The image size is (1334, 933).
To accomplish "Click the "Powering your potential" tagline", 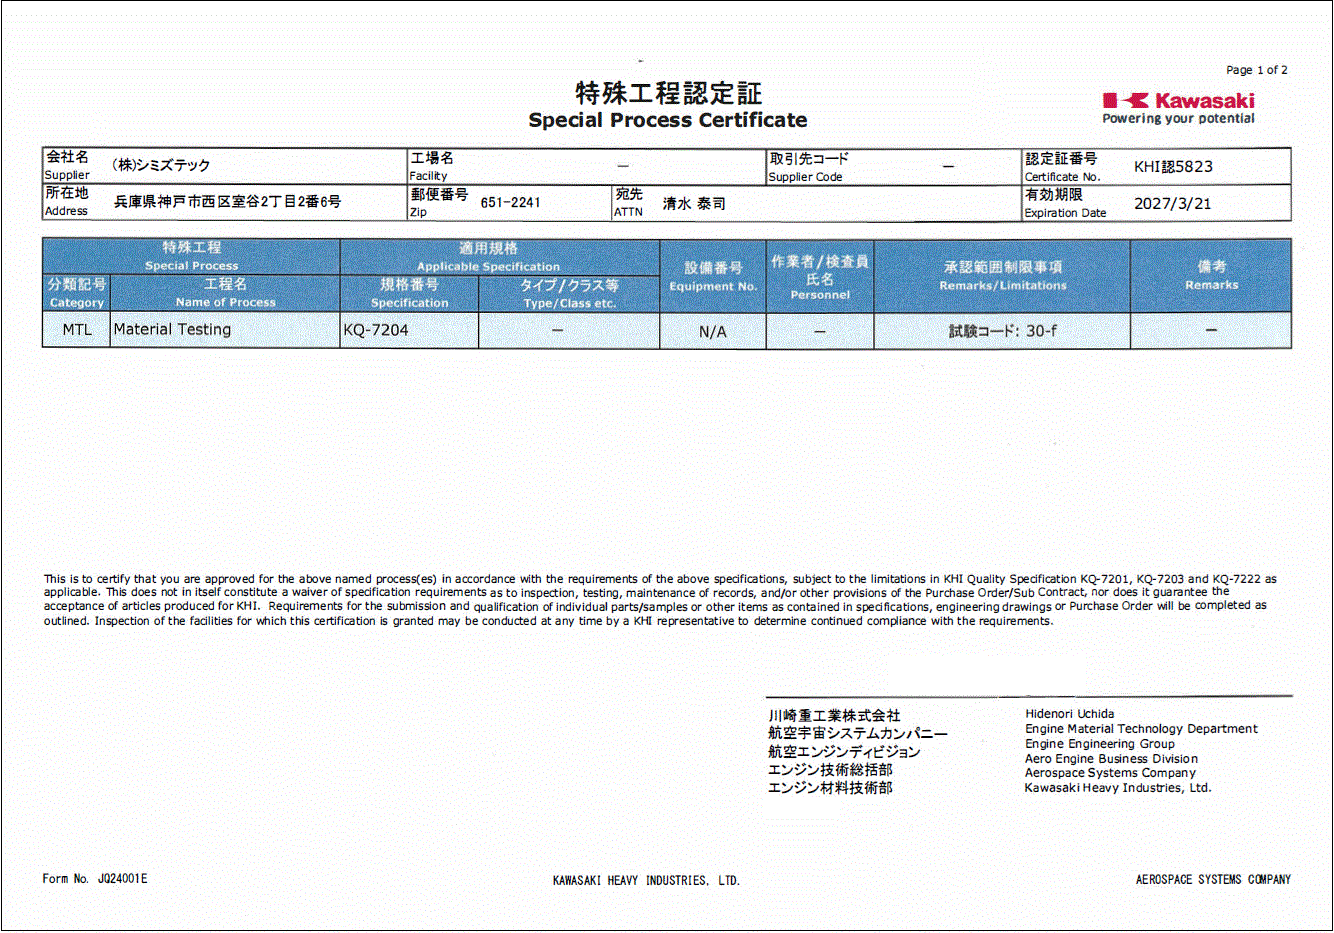I will (1178, 118).
